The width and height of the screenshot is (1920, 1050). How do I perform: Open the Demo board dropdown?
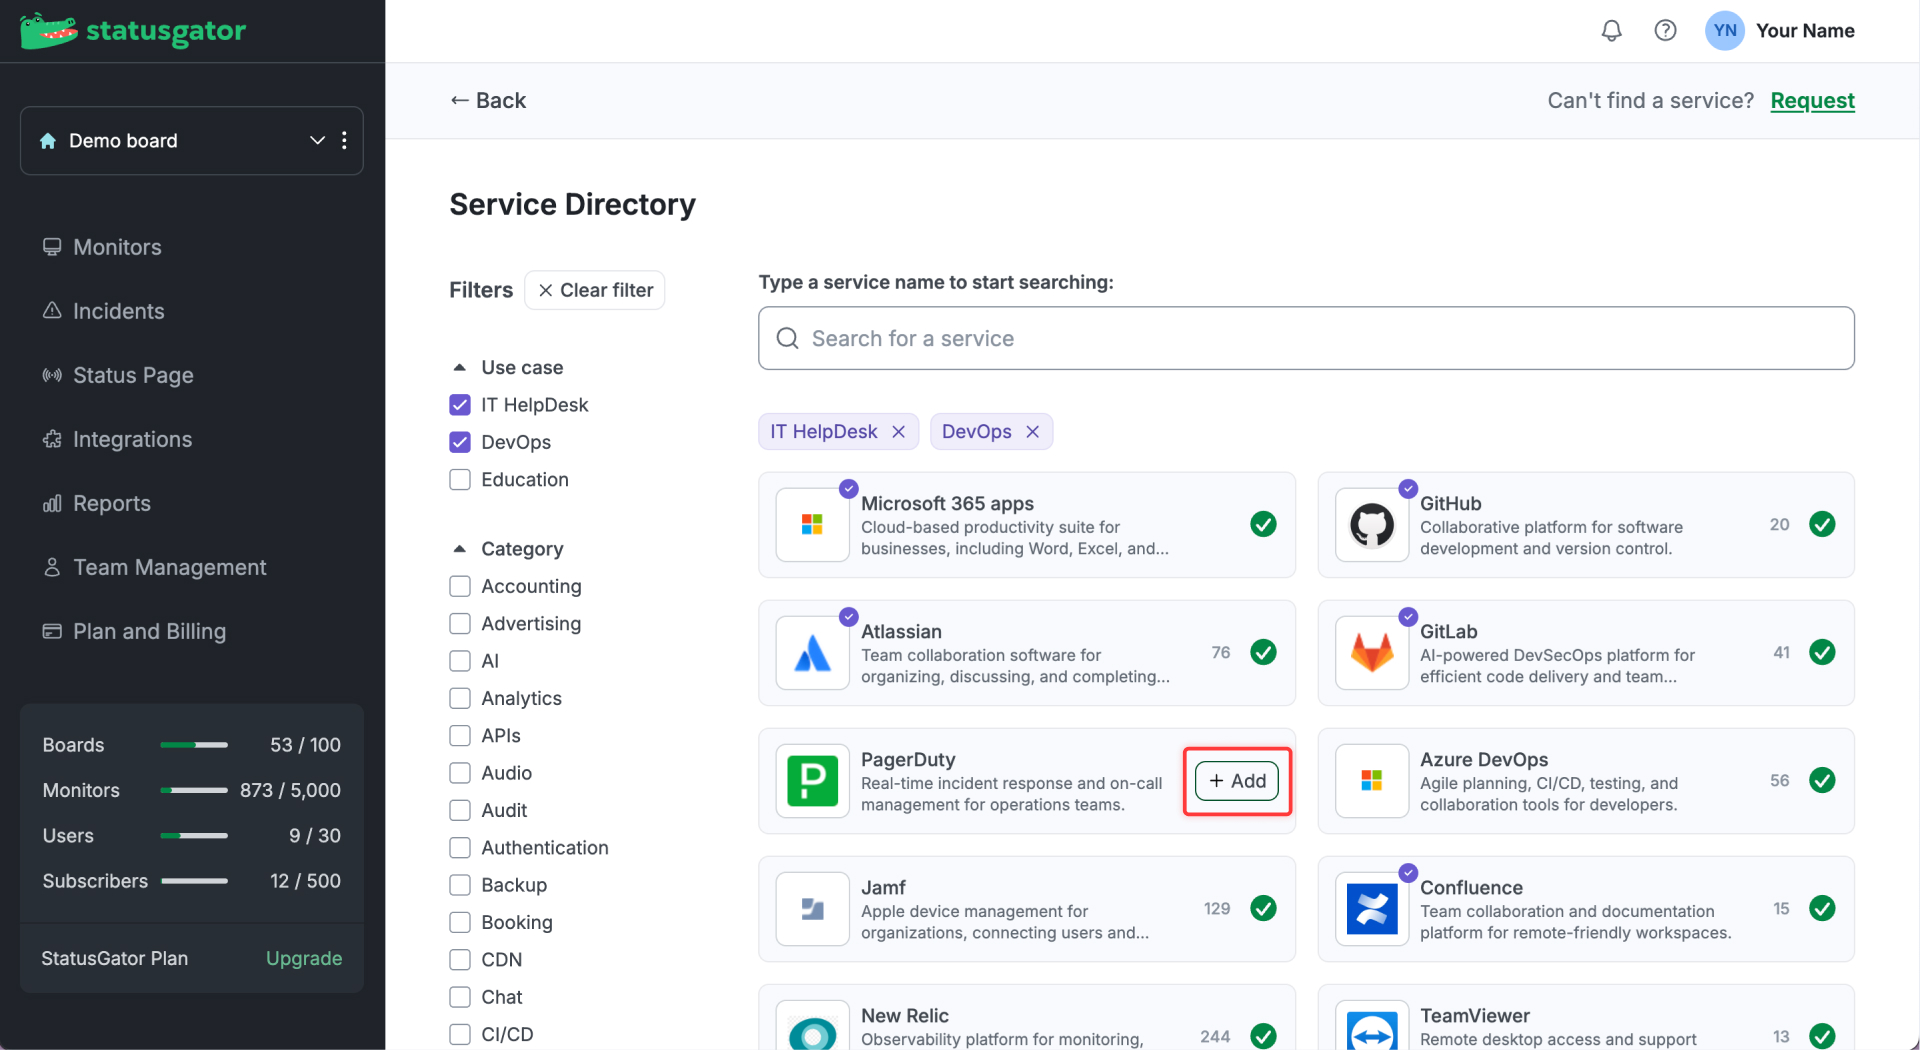[317, 141]
